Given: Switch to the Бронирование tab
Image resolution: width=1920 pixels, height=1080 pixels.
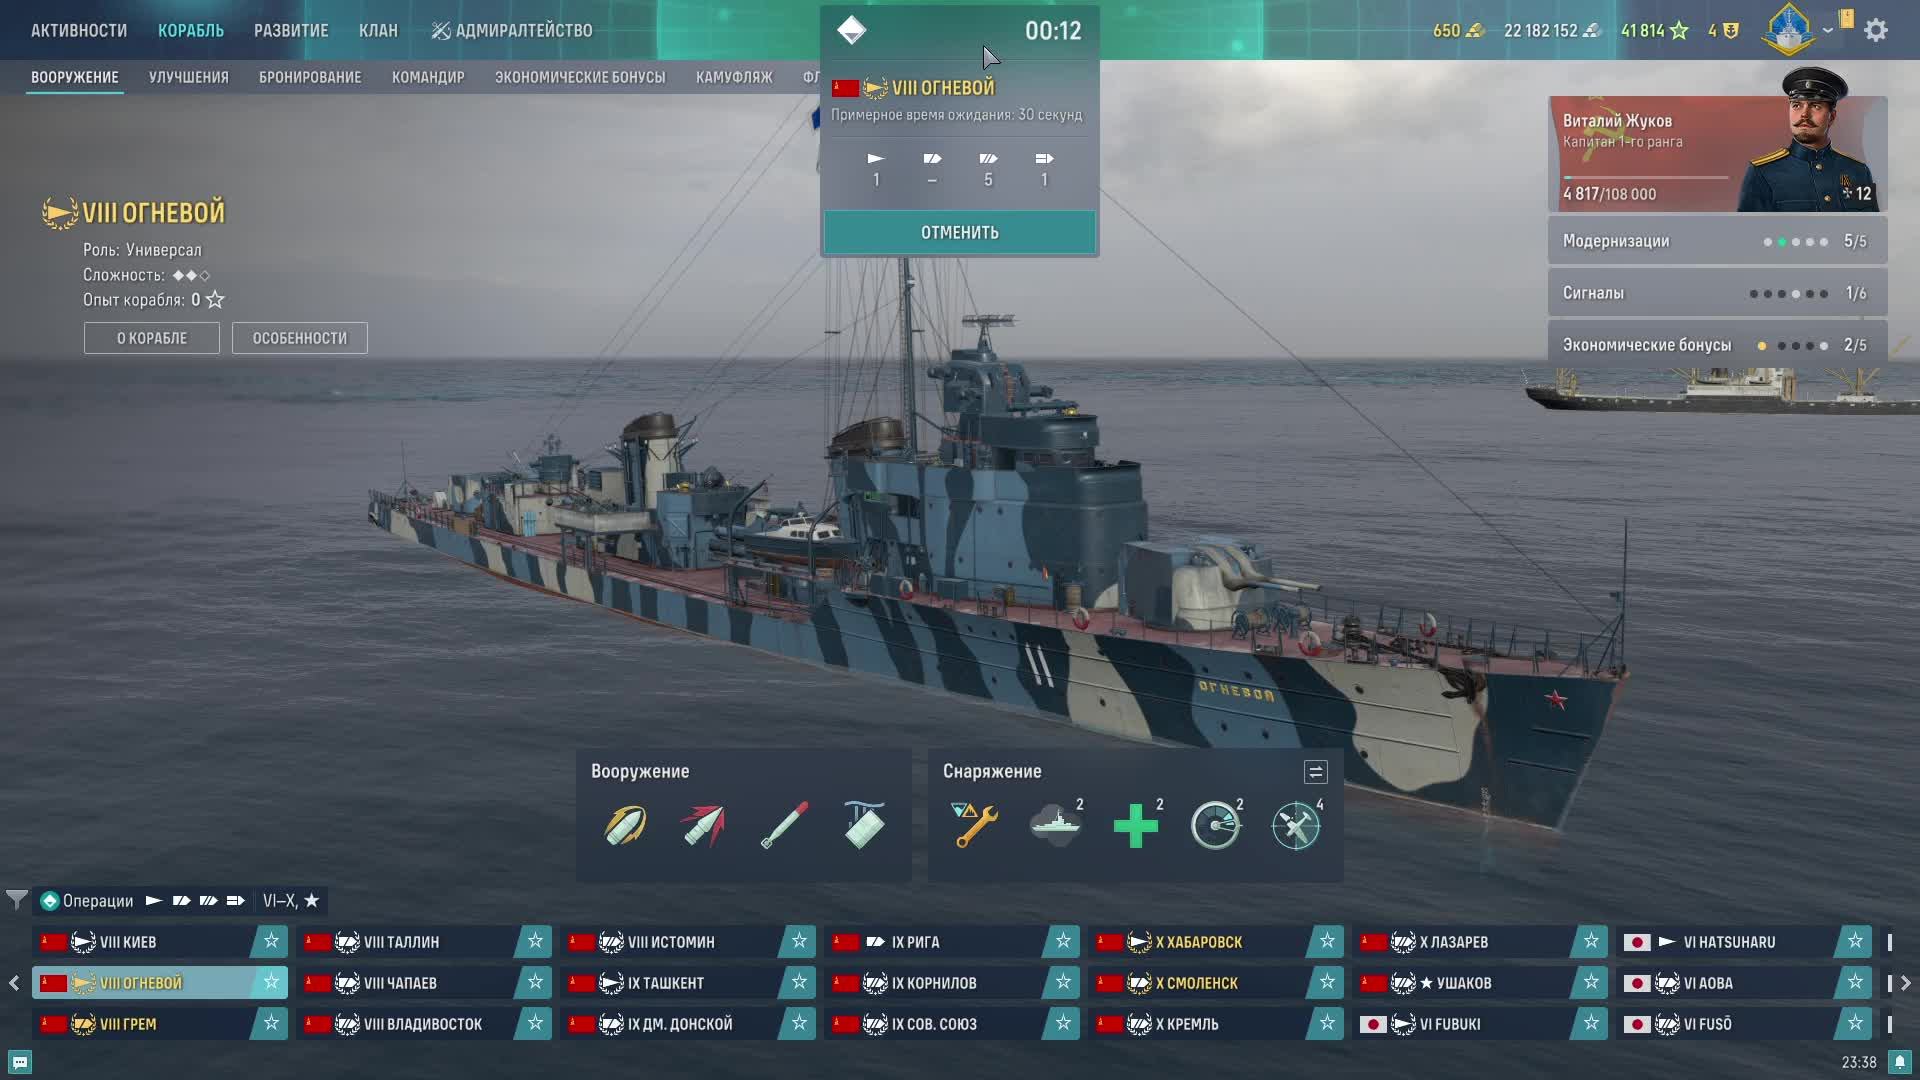Looking at the screenshot, I should click(x=310, y=77).
